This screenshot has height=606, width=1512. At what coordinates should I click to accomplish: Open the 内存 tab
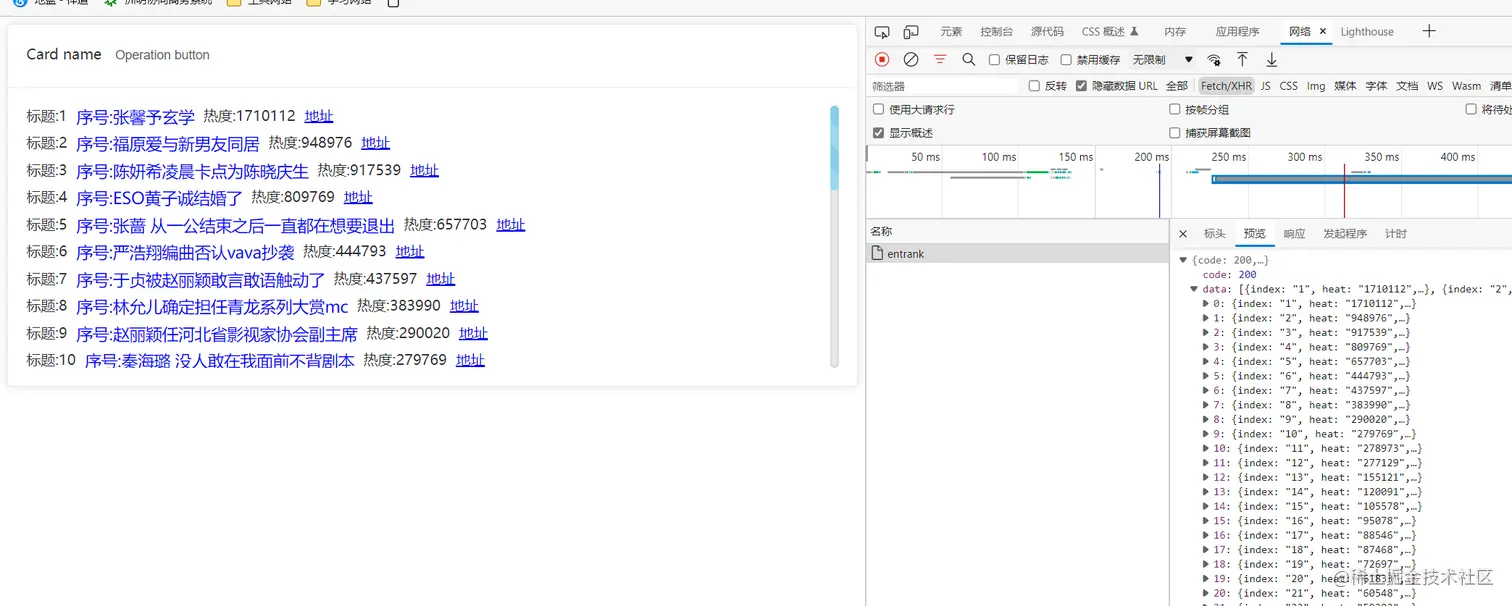(1175, 32)
